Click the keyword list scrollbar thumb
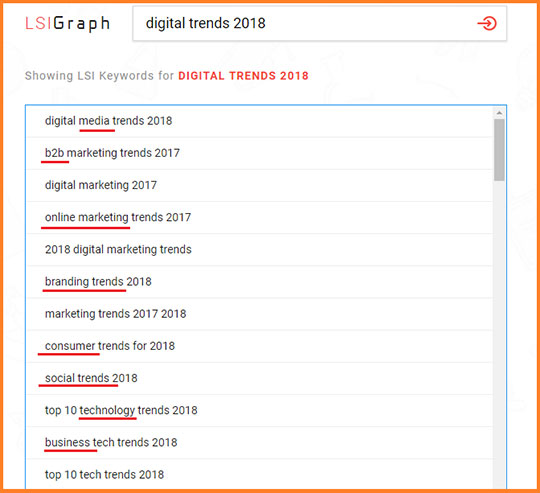 499,150
